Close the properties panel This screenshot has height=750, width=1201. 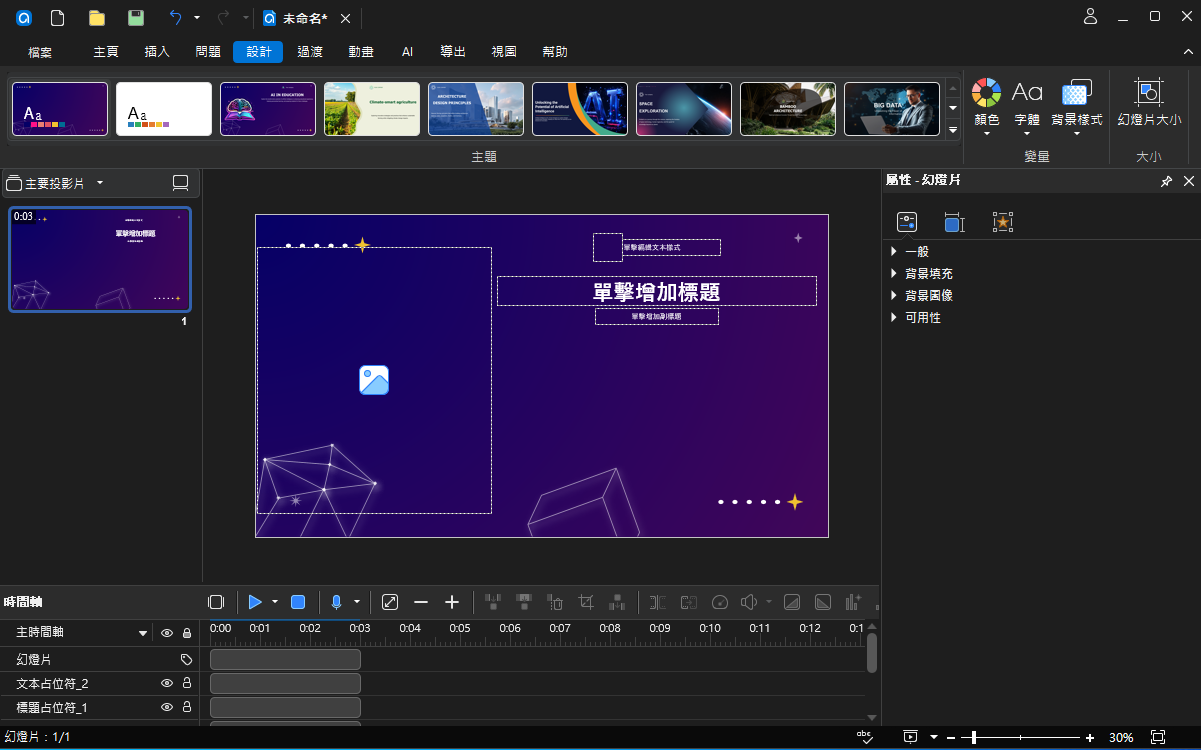point(1189,181)
